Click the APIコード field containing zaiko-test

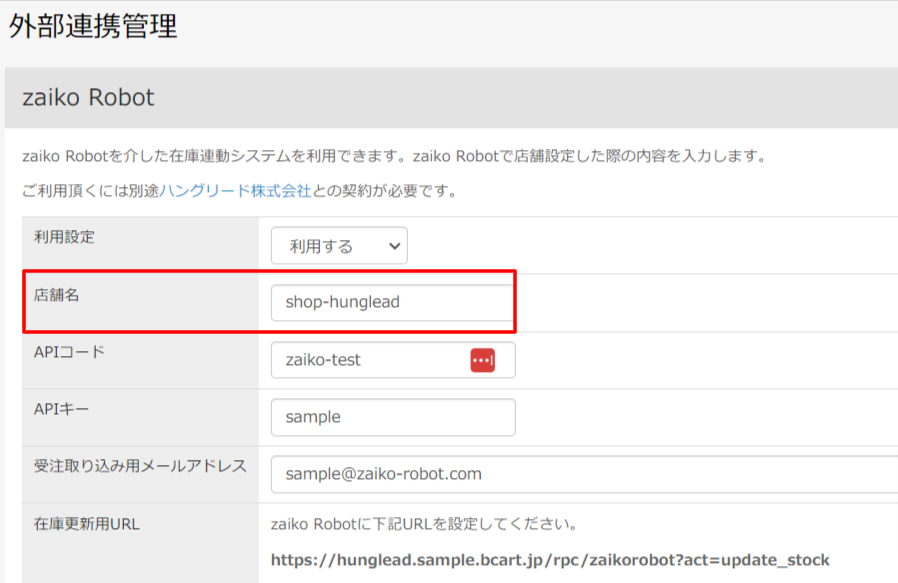[393, 360]
